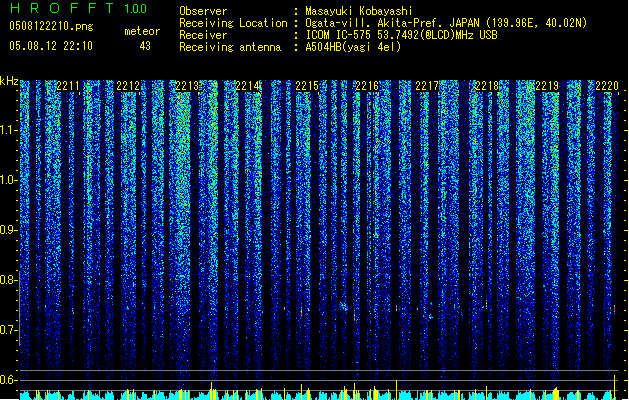Click the 0.8 frequency axis label
629x400 pixels.
tap(9, 280)
